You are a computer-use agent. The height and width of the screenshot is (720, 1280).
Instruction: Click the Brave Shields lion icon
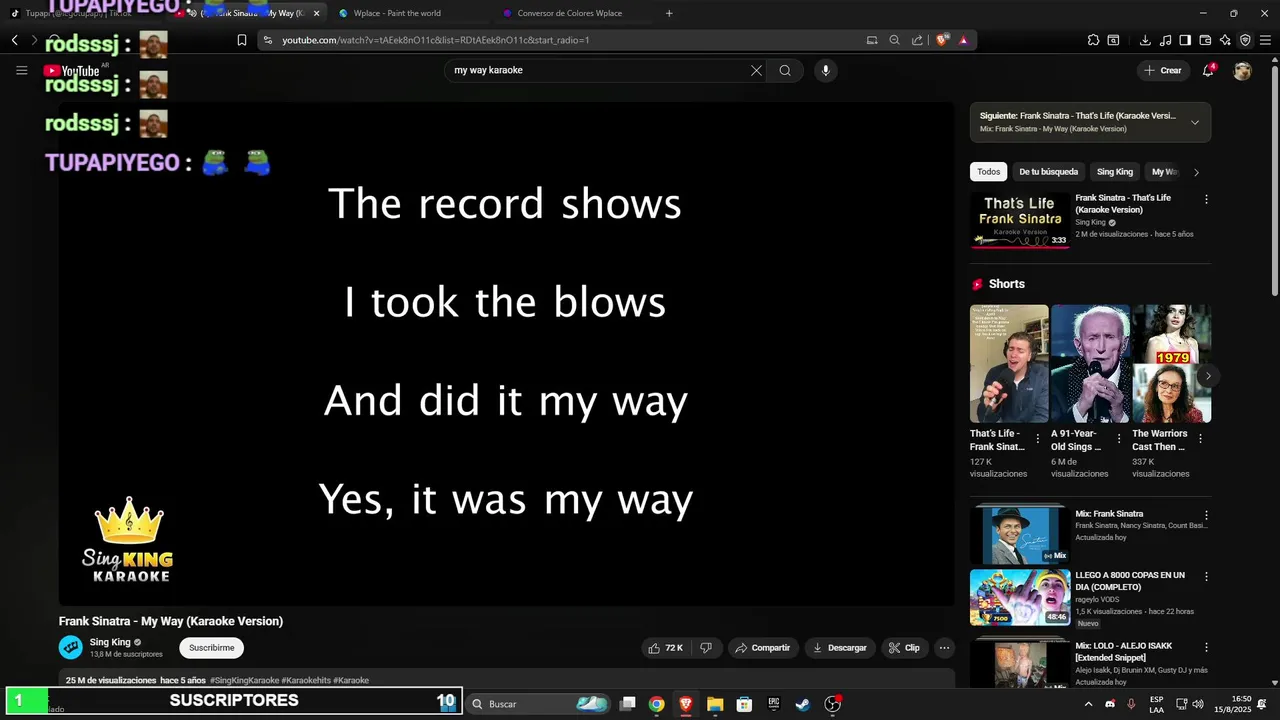[942, 40]
